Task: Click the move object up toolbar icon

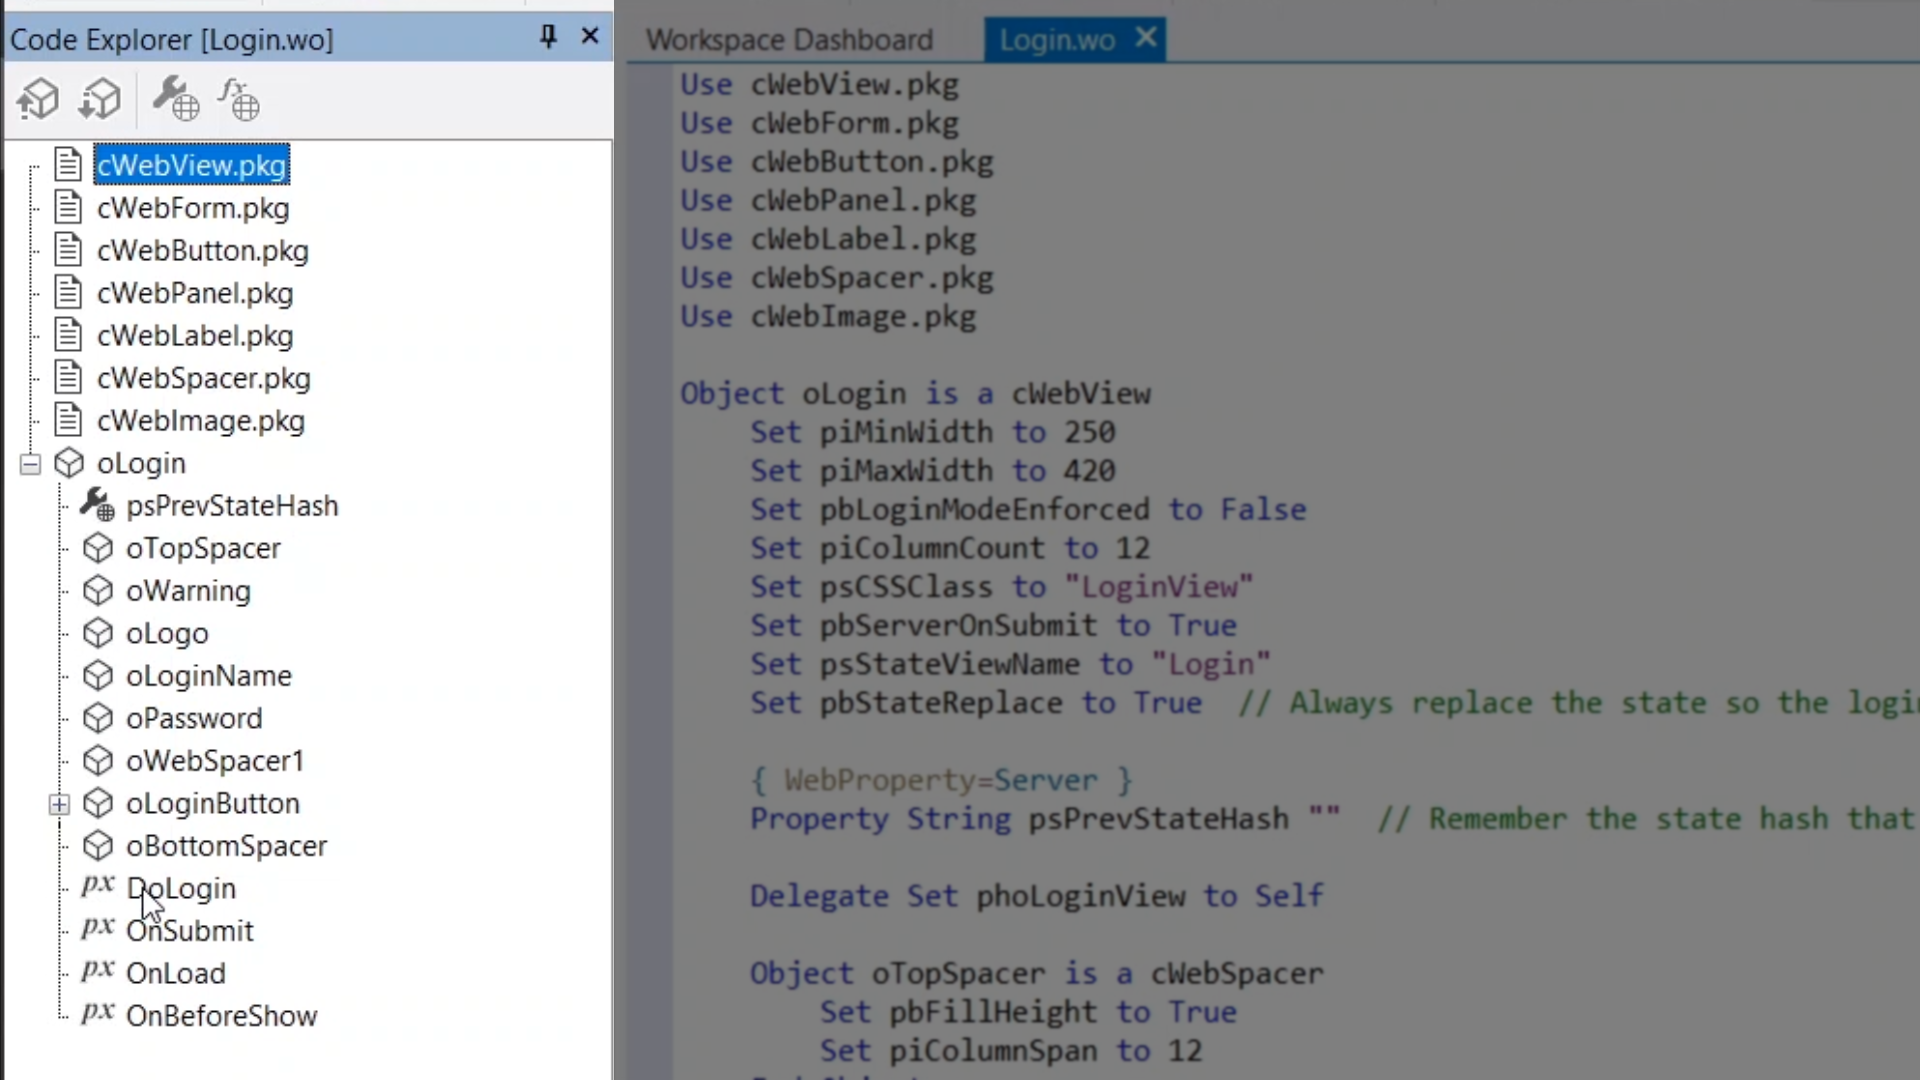Action: (38, 99)
